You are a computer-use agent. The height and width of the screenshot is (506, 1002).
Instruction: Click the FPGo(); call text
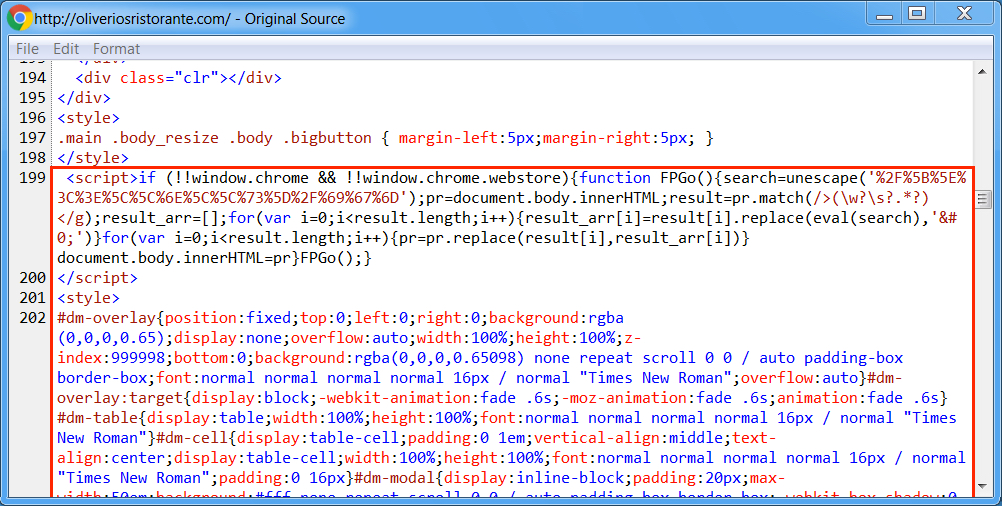(x=332, y=258)
